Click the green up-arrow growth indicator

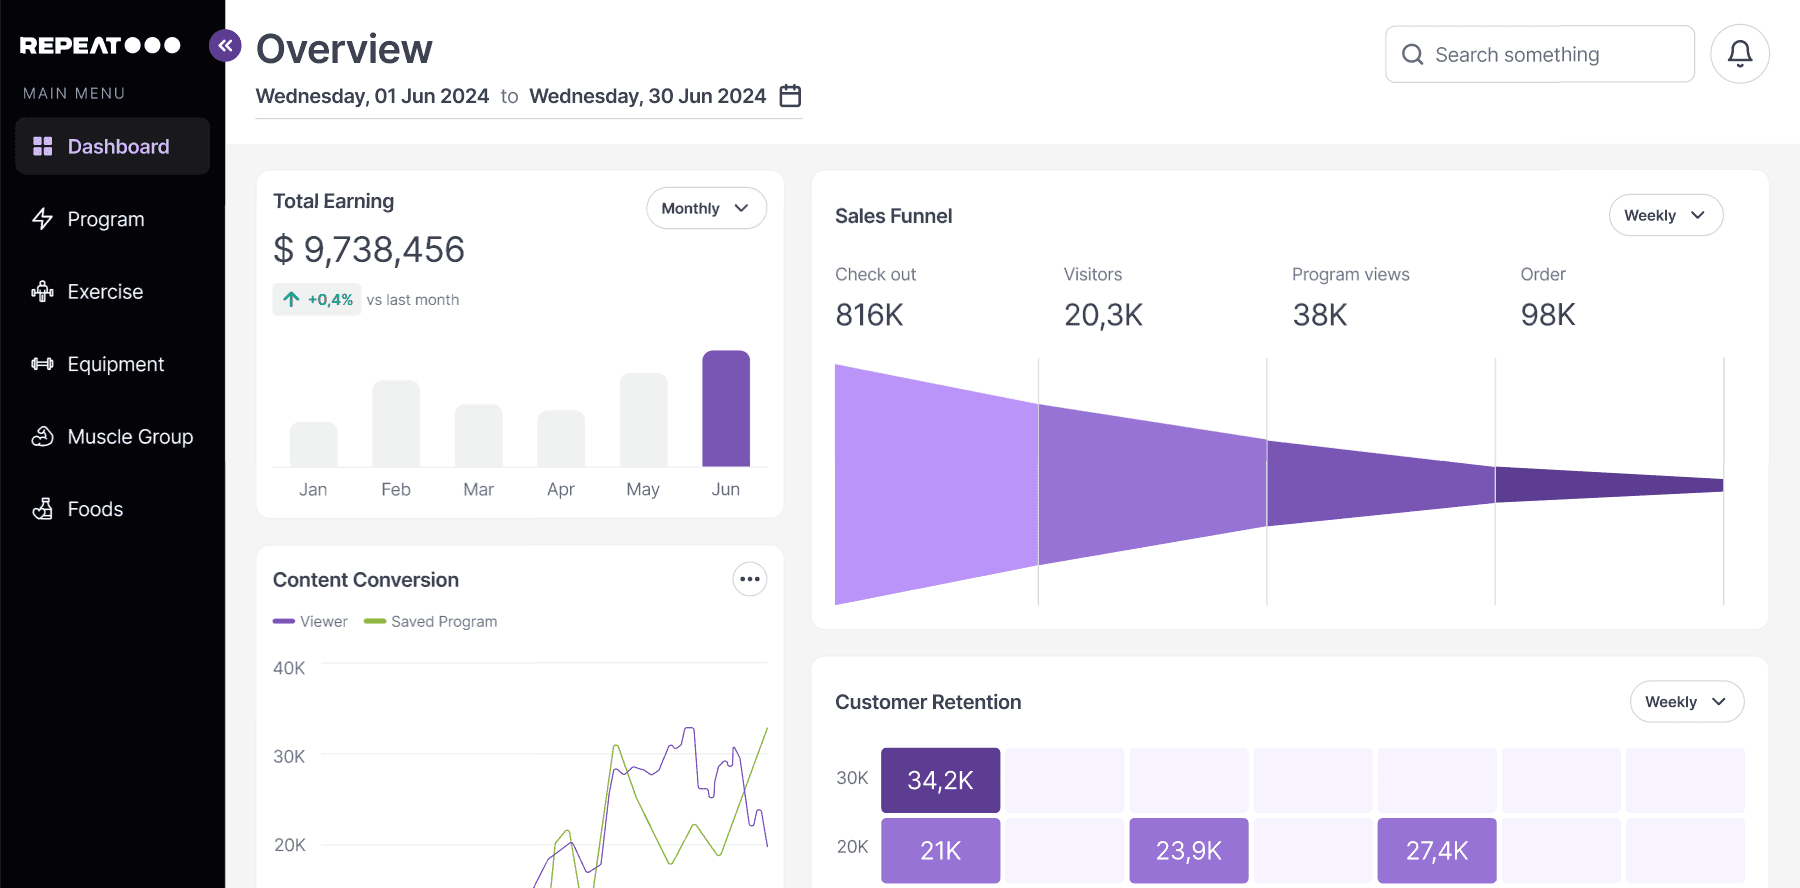tap(291, 299)
